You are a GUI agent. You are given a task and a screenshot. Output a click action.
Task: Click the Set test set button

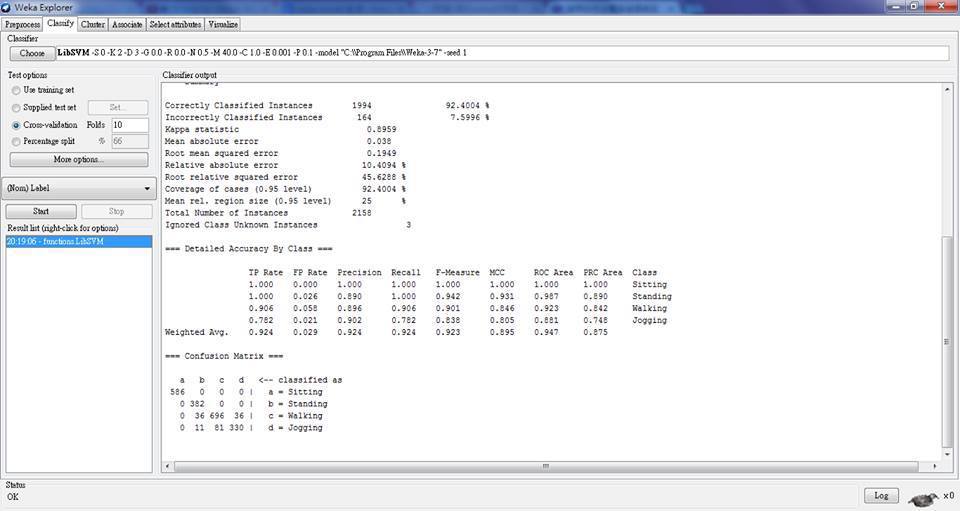[118, 108]
